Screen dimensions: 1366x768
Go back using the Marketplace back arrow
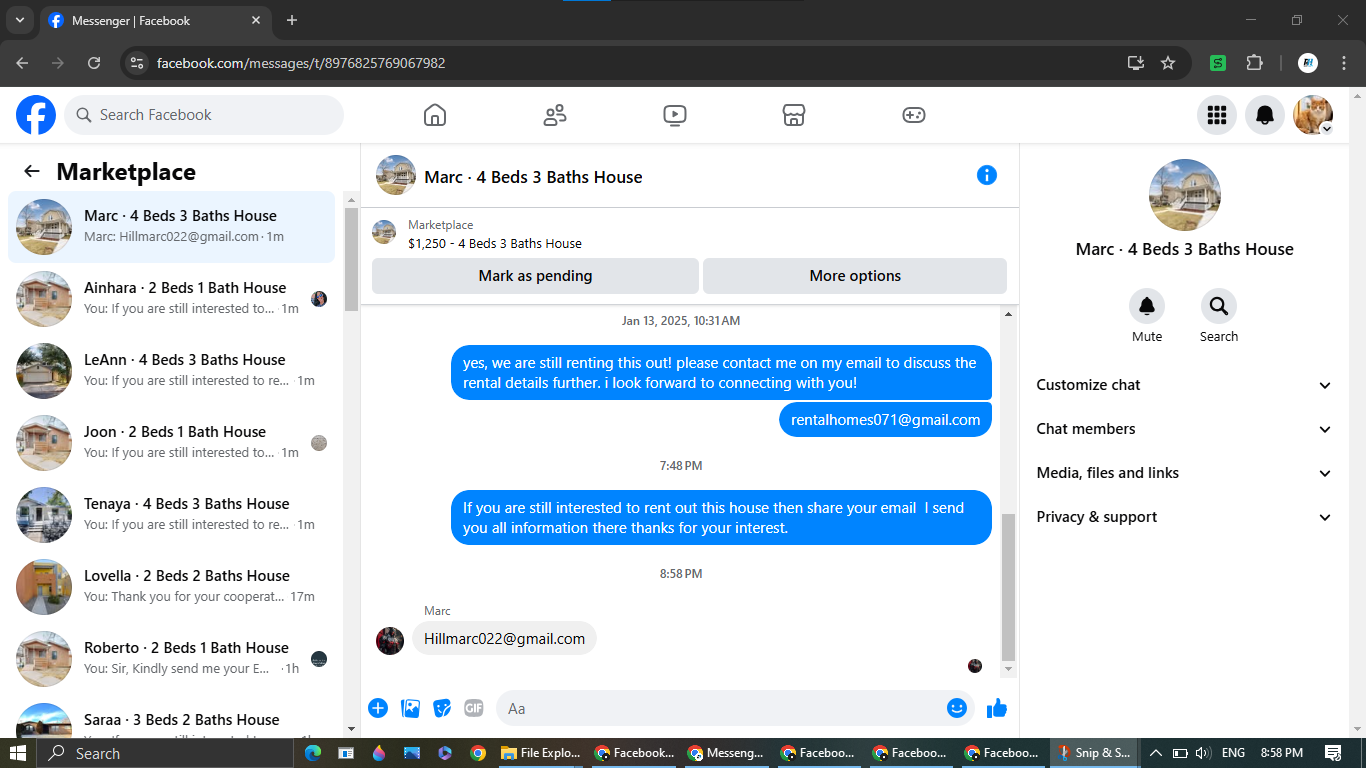point(32,171)
